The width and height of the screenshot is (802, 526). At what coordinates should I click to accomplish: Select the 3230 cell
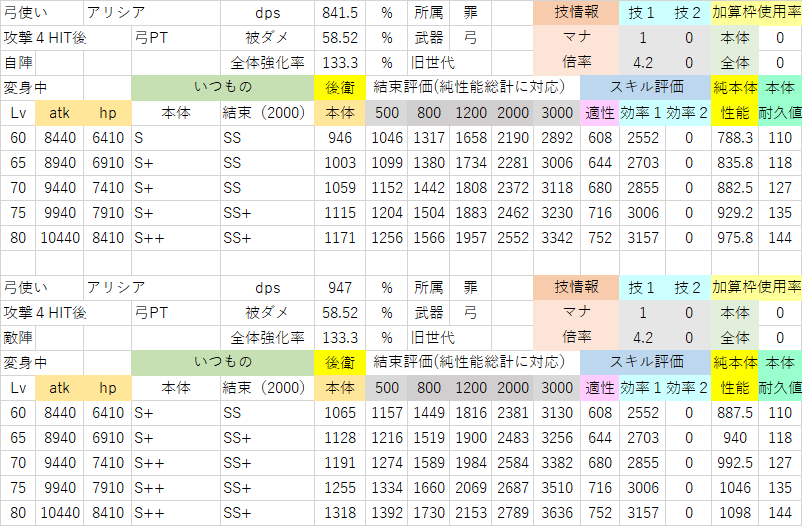coord(556,213)
